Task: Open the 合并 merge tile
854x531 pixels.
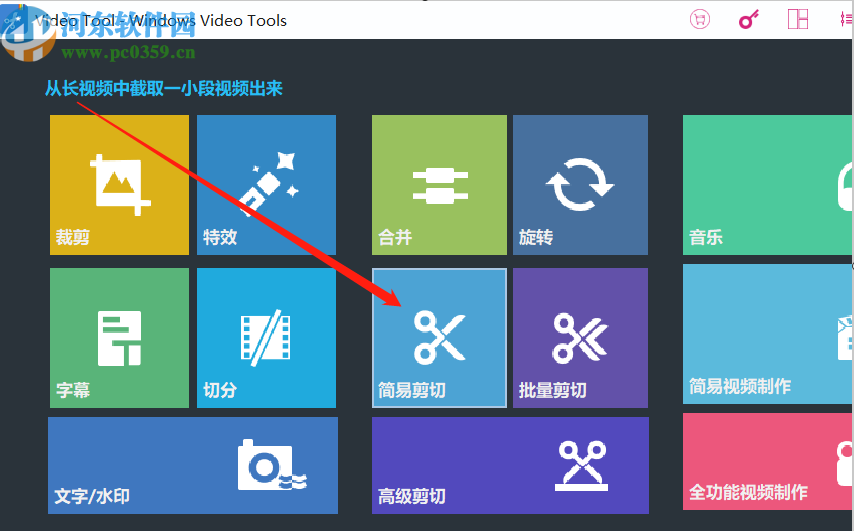Action: click(x=439, y=185)
